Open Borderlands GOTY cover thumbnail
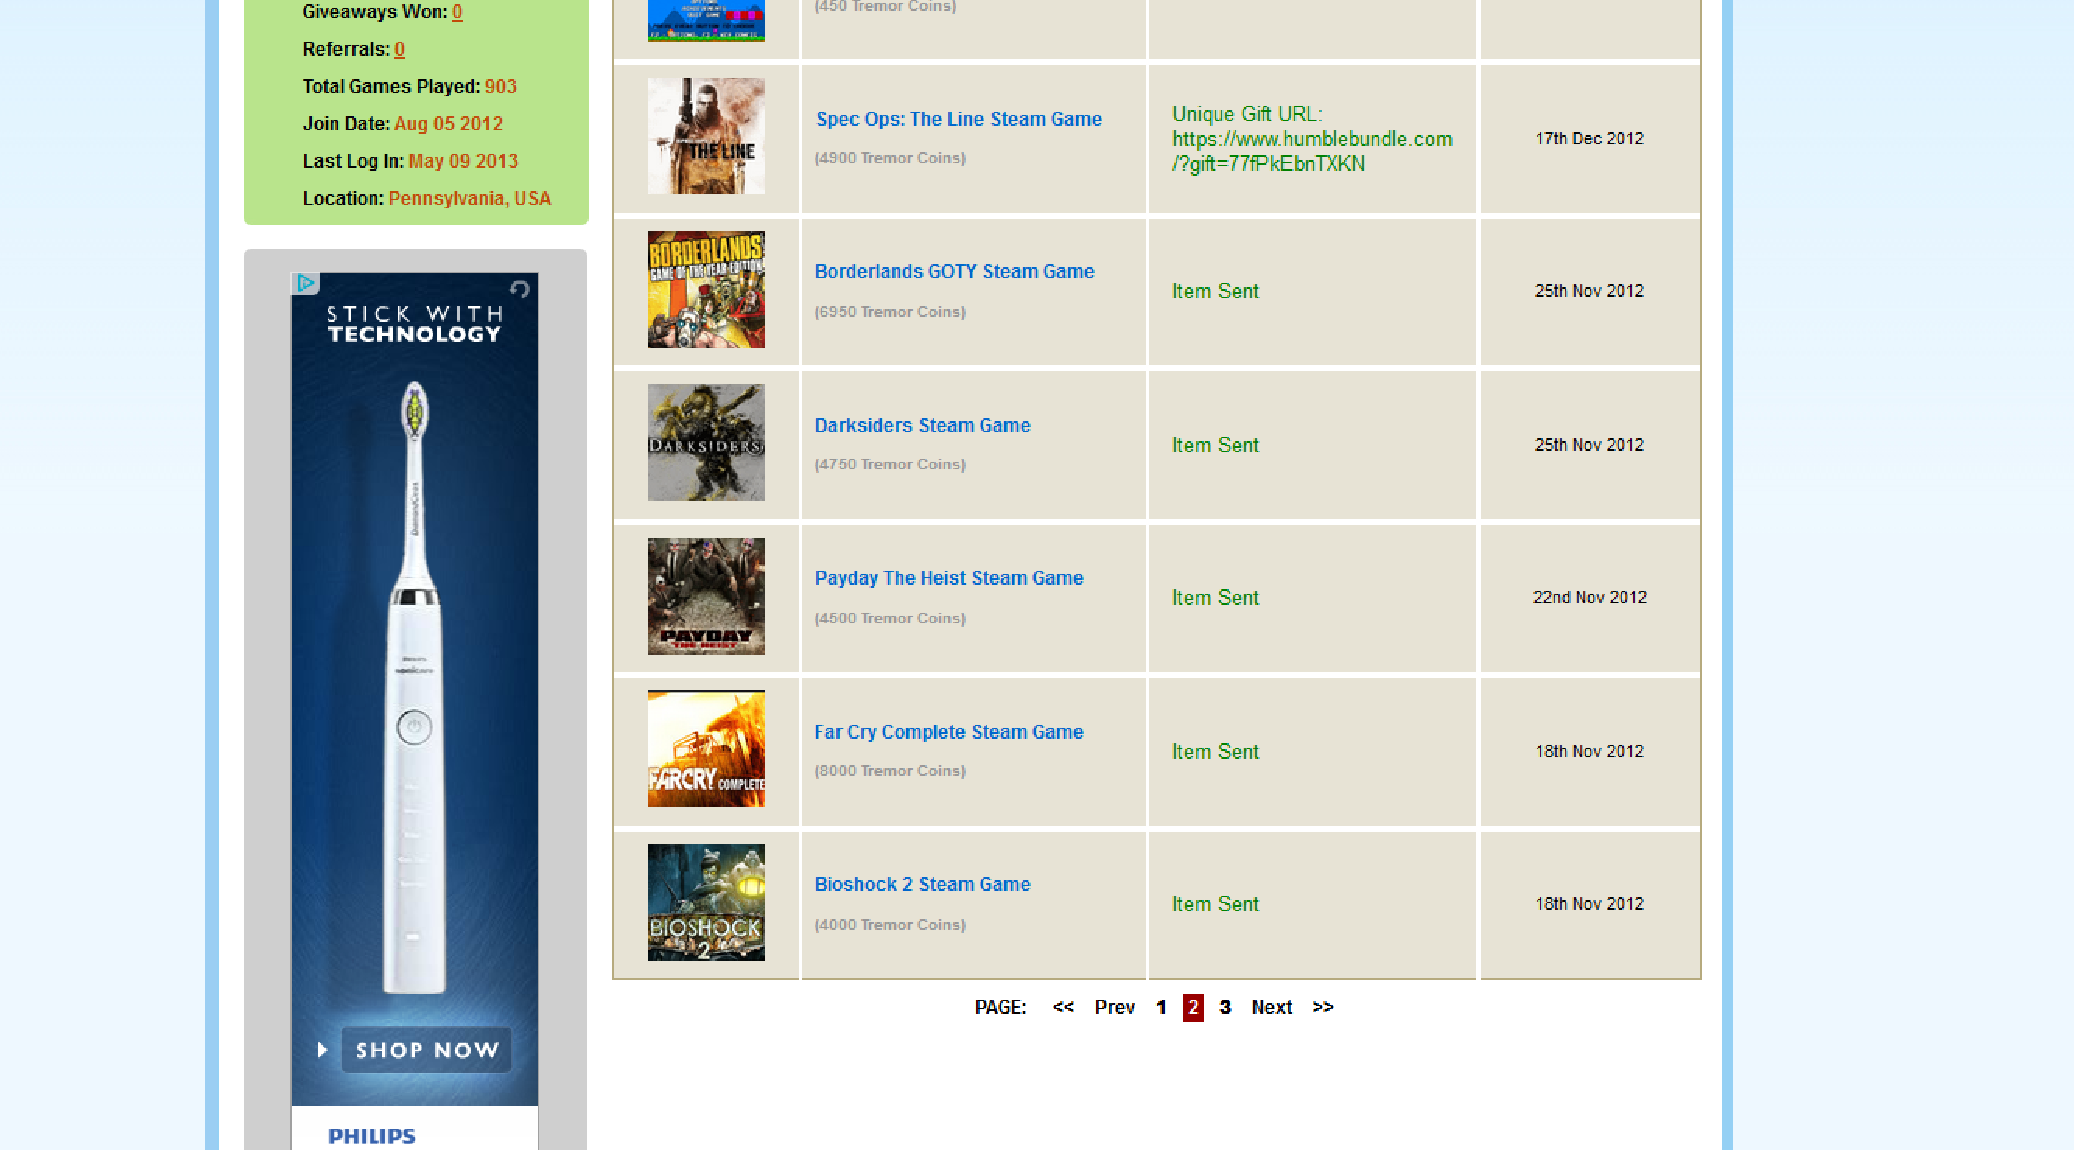This screenshot has height=1150, width=2074. (x=706, y=290)
